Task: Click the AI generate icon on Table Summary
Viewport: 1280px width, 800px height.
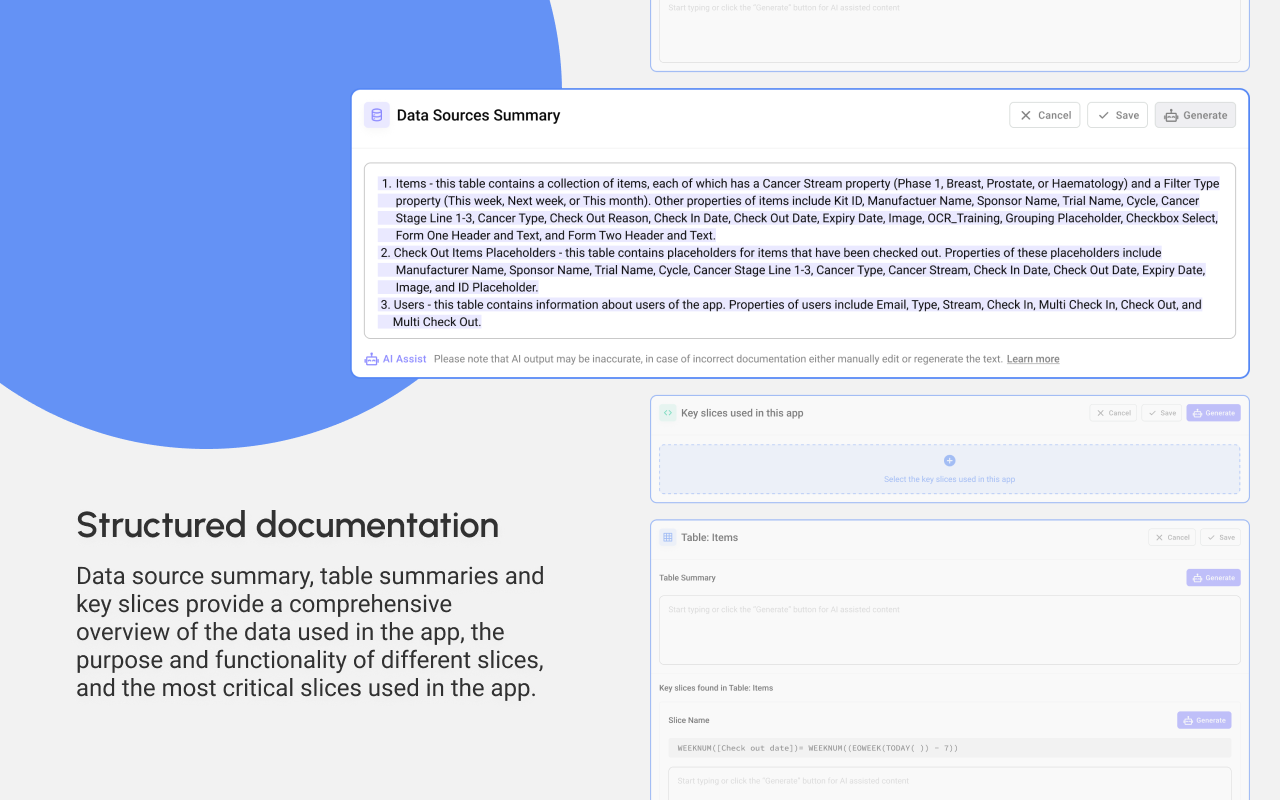Action: [1198, 577]
